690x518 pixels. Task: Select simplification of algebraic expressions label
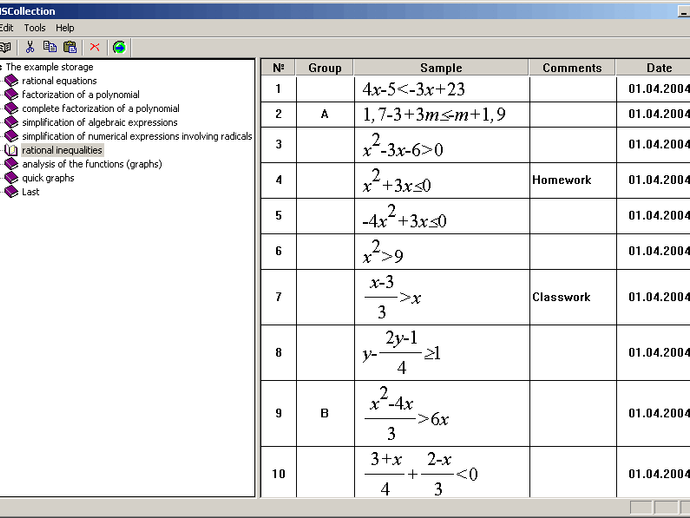point(100,122)
